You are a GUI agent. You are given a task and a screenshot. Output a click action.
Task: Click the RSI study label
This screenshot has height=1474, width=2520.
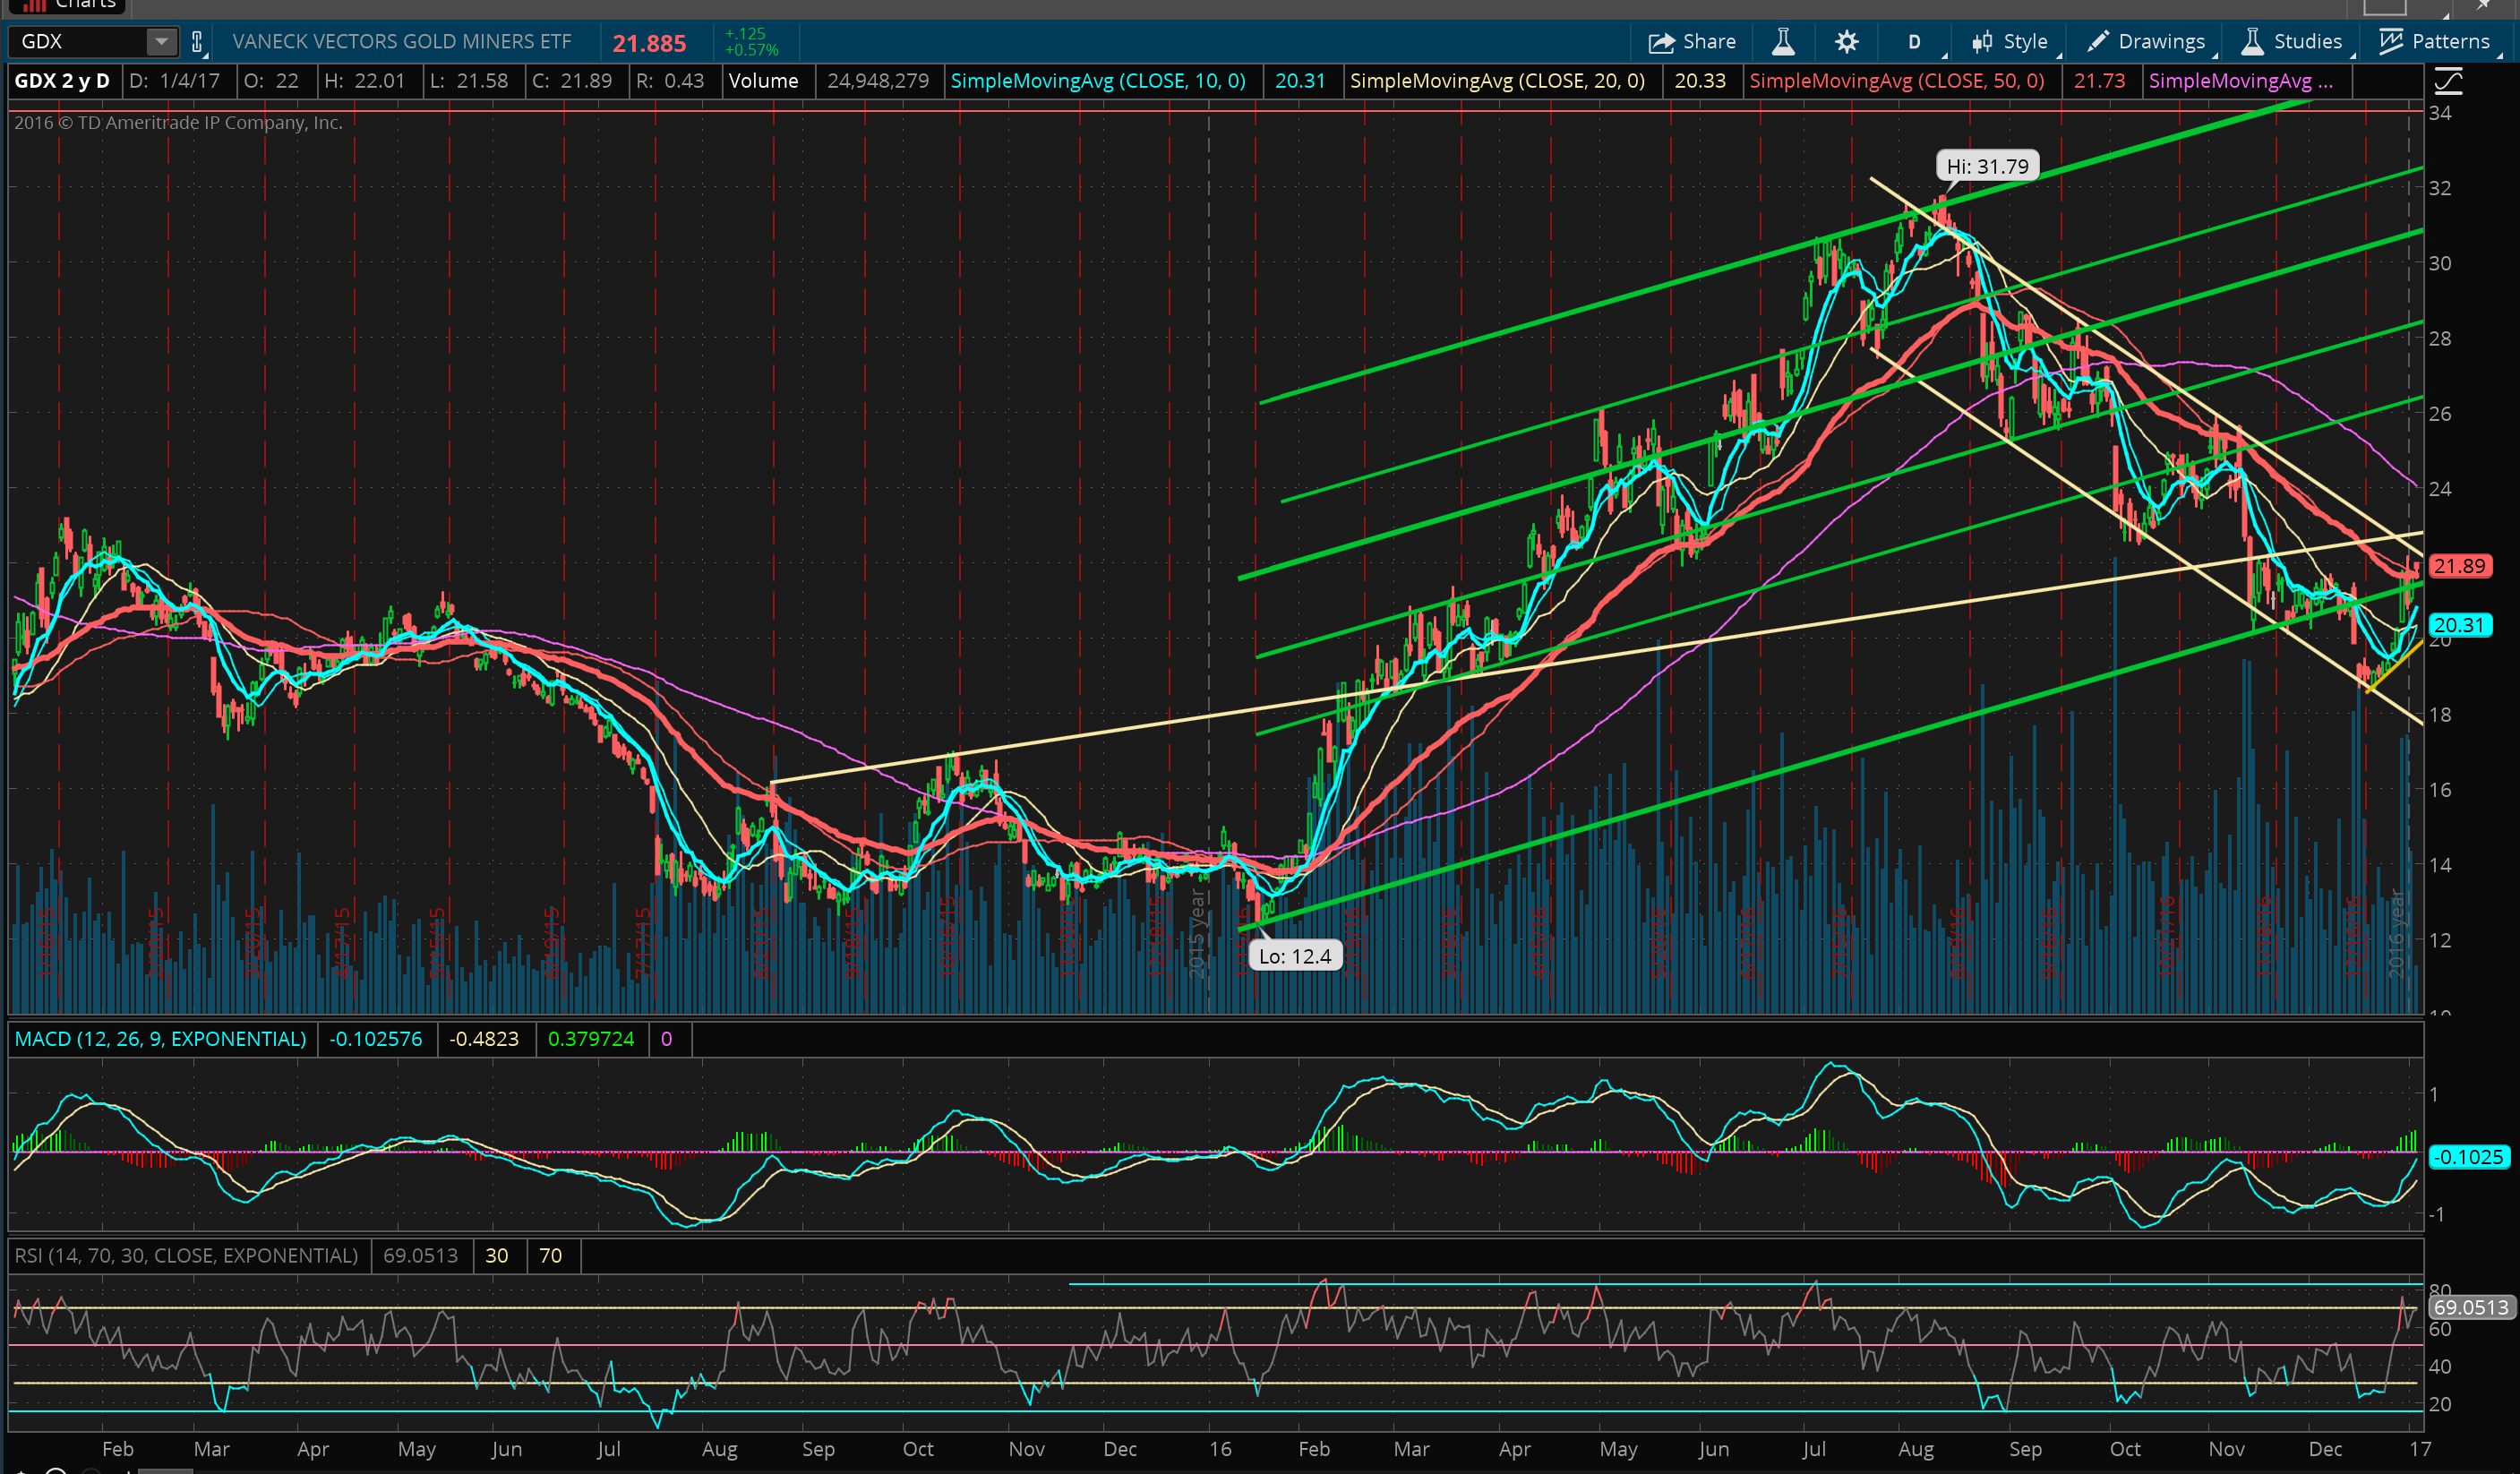(186, 1255)
